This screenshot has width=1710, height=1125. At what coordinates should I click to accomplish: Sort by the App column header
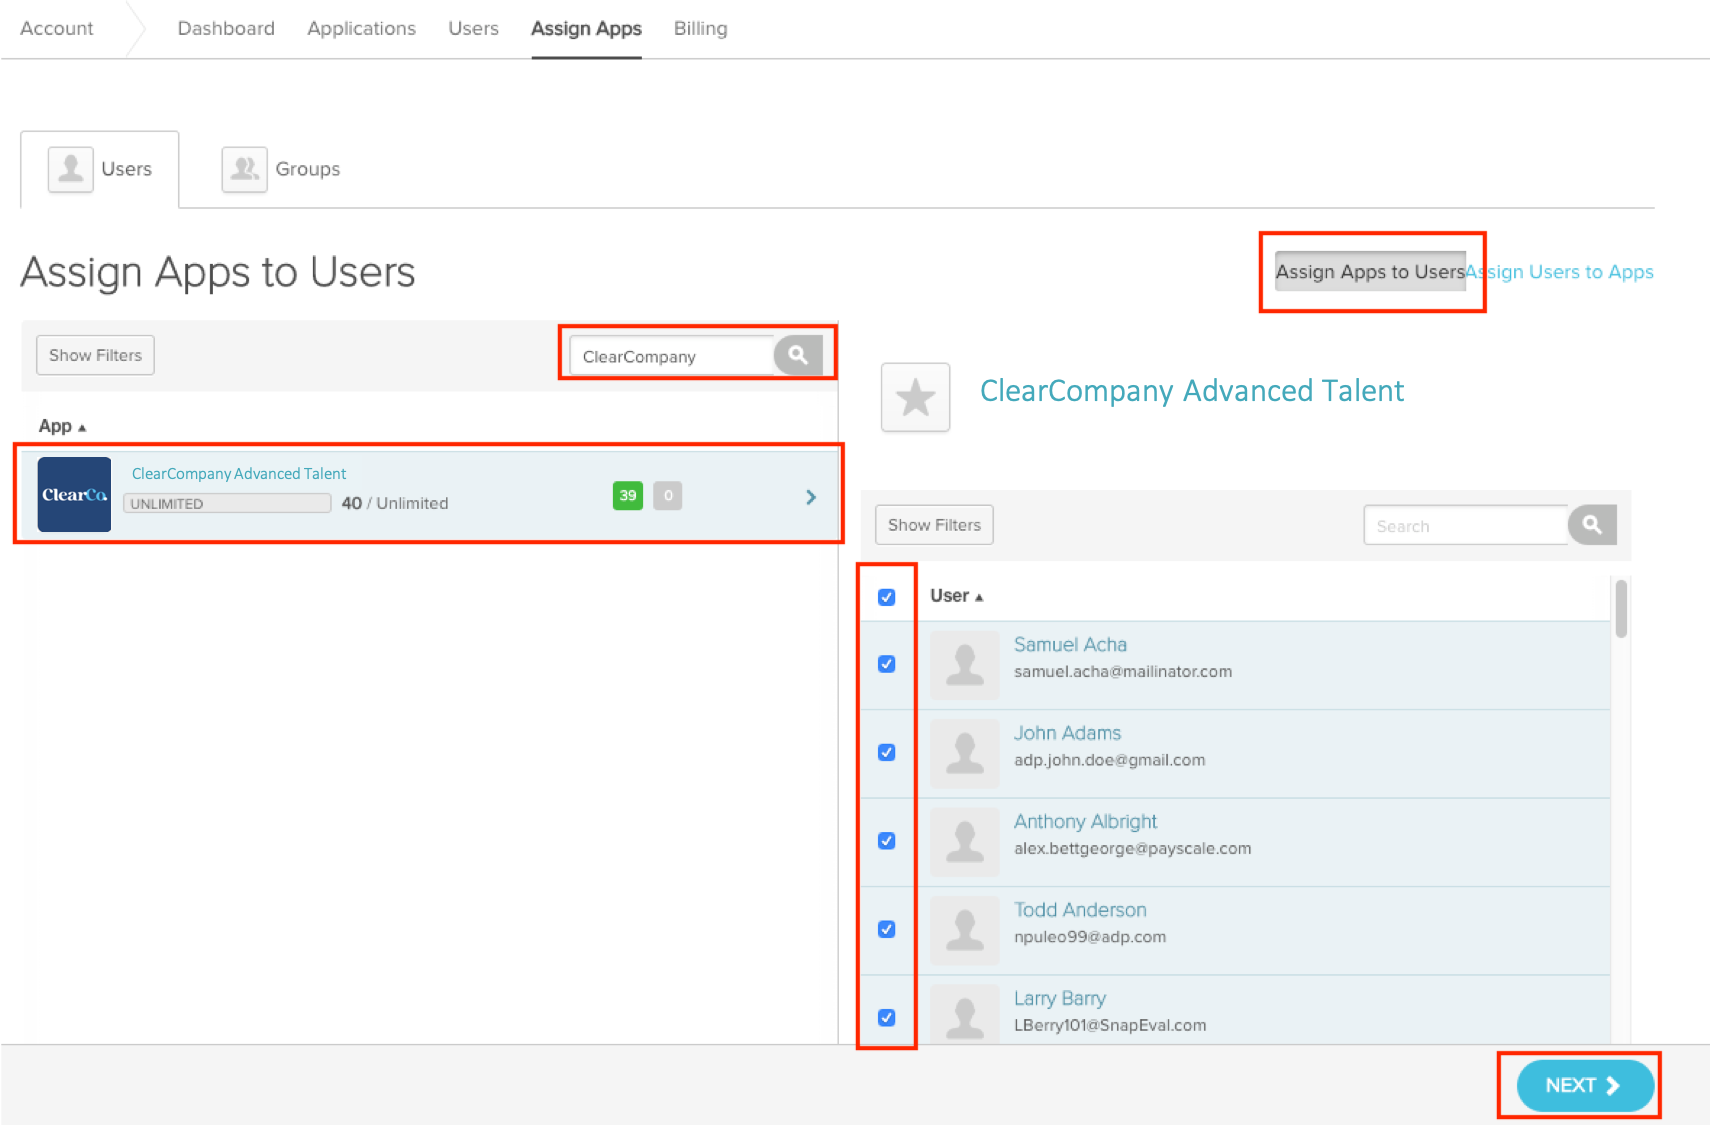point(62,426)
